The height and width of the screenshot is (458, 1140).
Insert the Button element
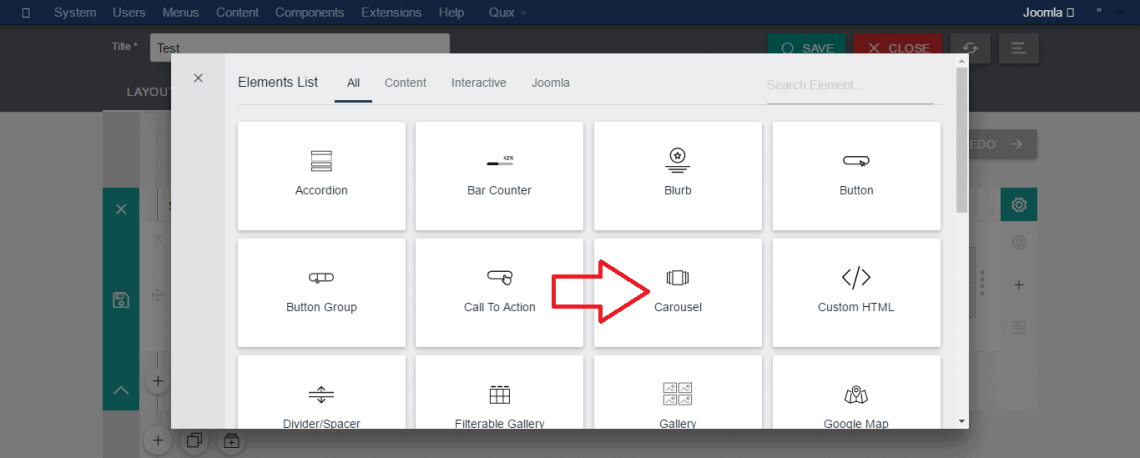tap(856, 176)
